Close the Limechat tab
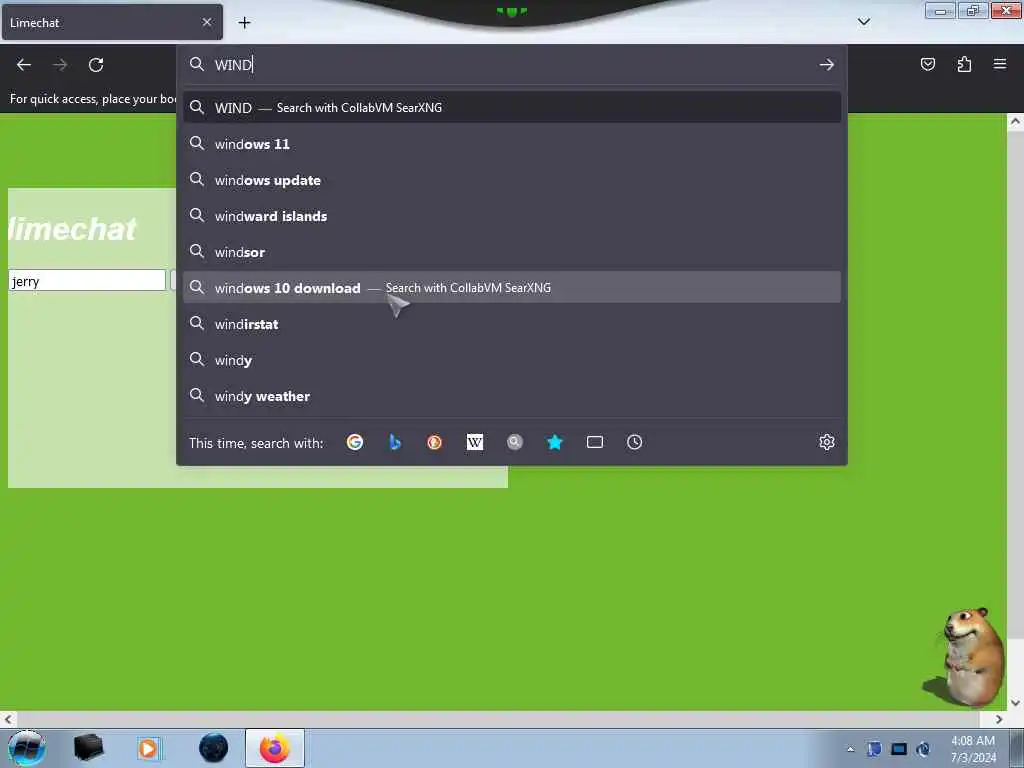Screen dimensions: 1024x768 pyautogui.click(x=207, y=22)
